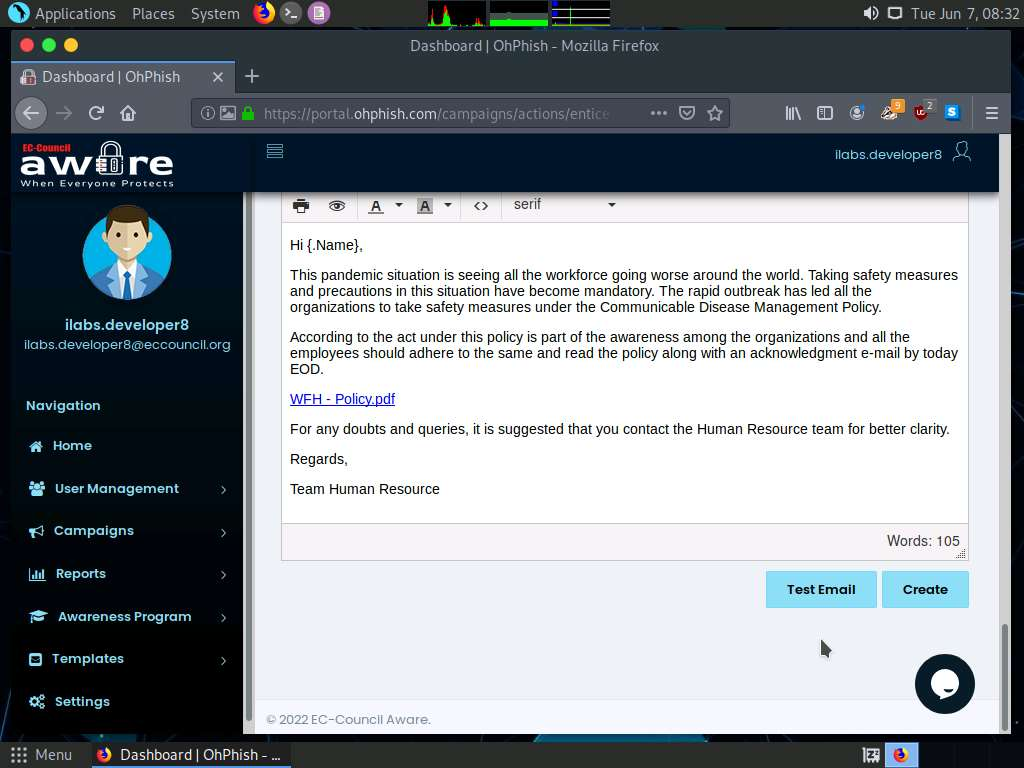The height and width of the screenshot is (768, 1024).
Task: Open a new Firefox tab
Action: click(252, 76)
